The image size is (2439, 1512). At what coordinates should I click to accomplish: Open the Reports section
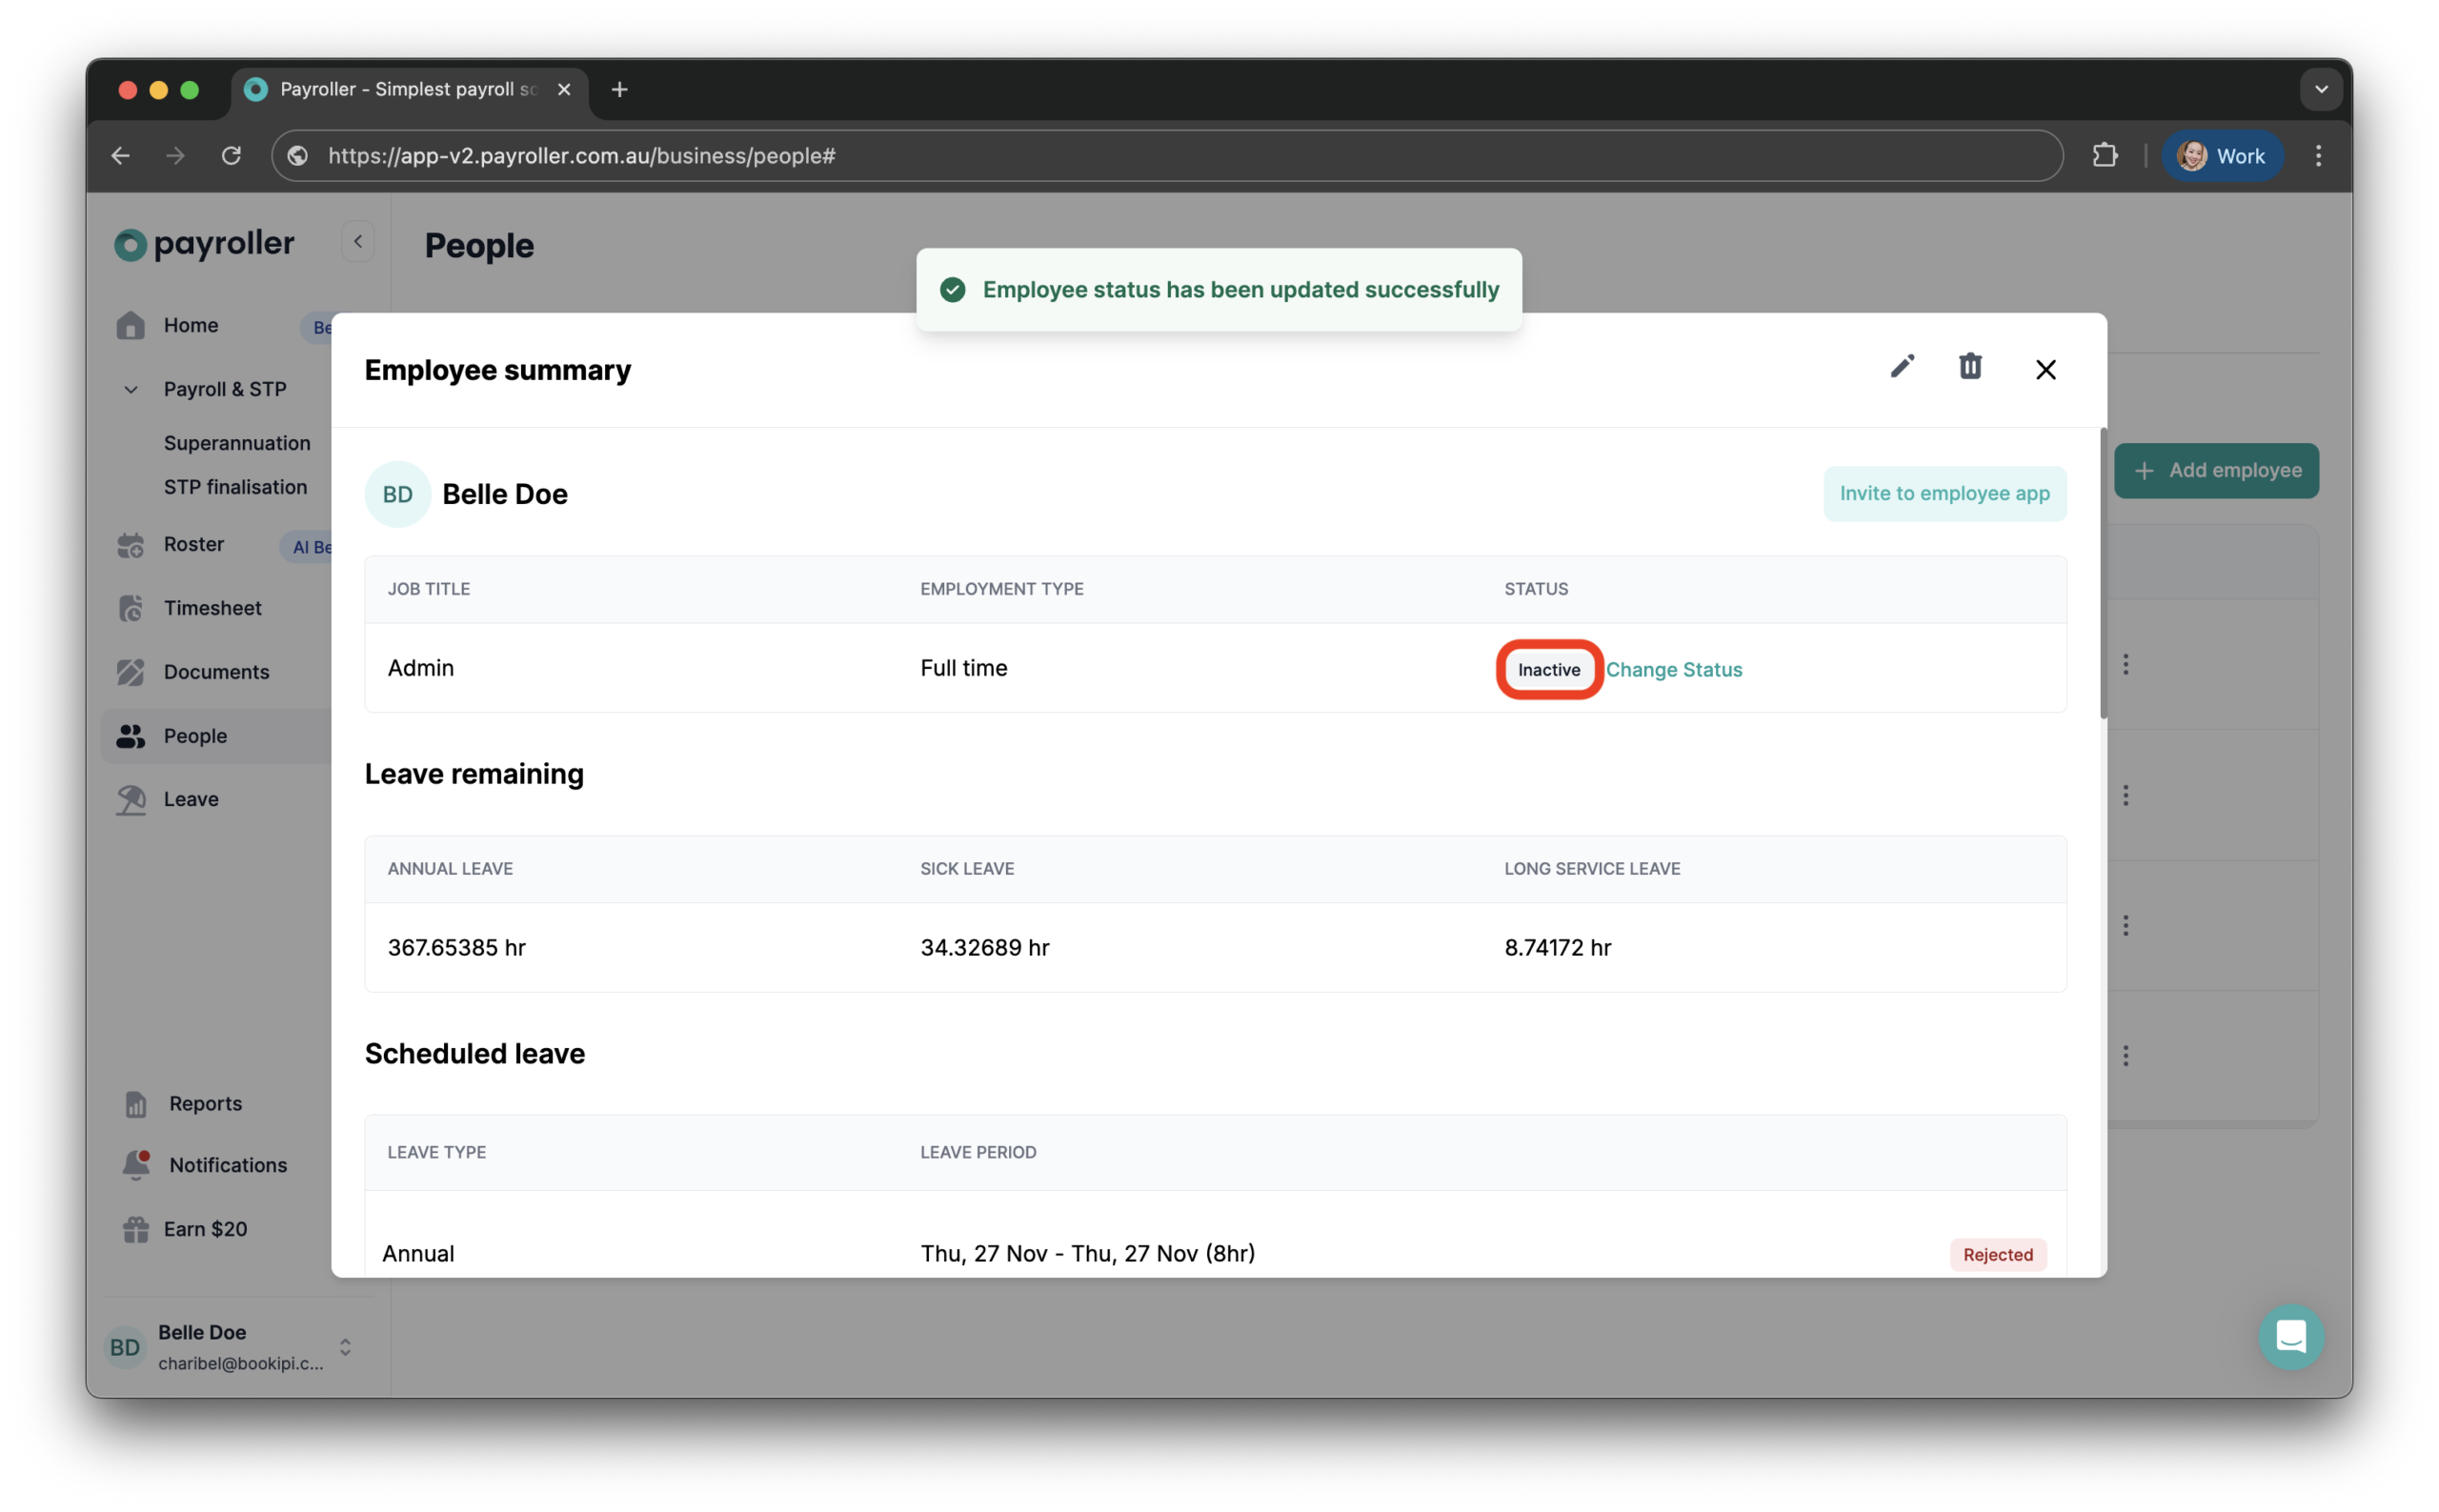205,1103
